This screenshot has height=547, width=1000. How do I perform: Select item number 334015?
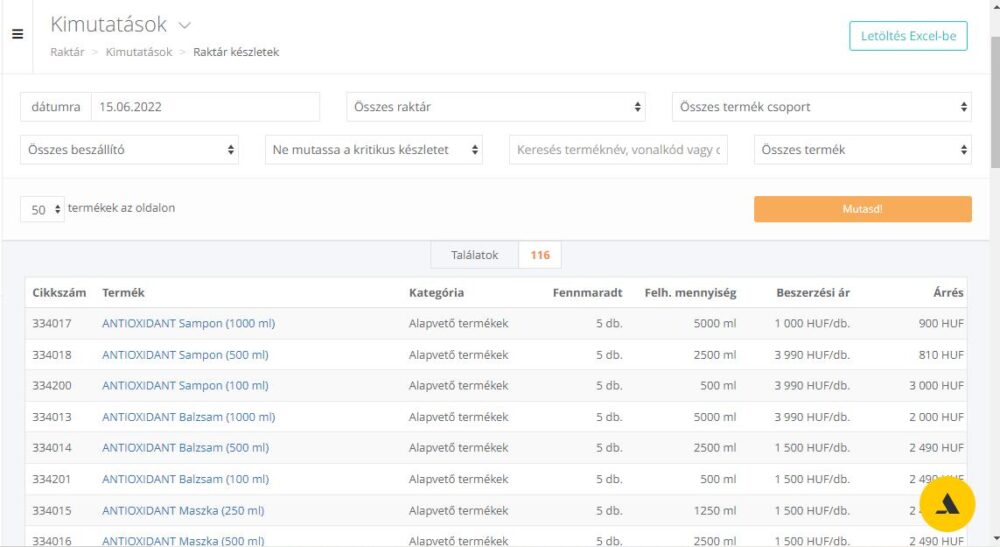click(52, 510)
